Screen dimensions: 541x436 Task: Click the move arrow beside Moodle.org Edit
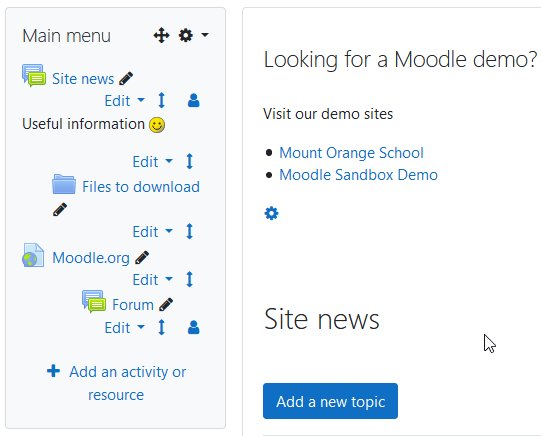pyautogui.click(x=189, y=279)
